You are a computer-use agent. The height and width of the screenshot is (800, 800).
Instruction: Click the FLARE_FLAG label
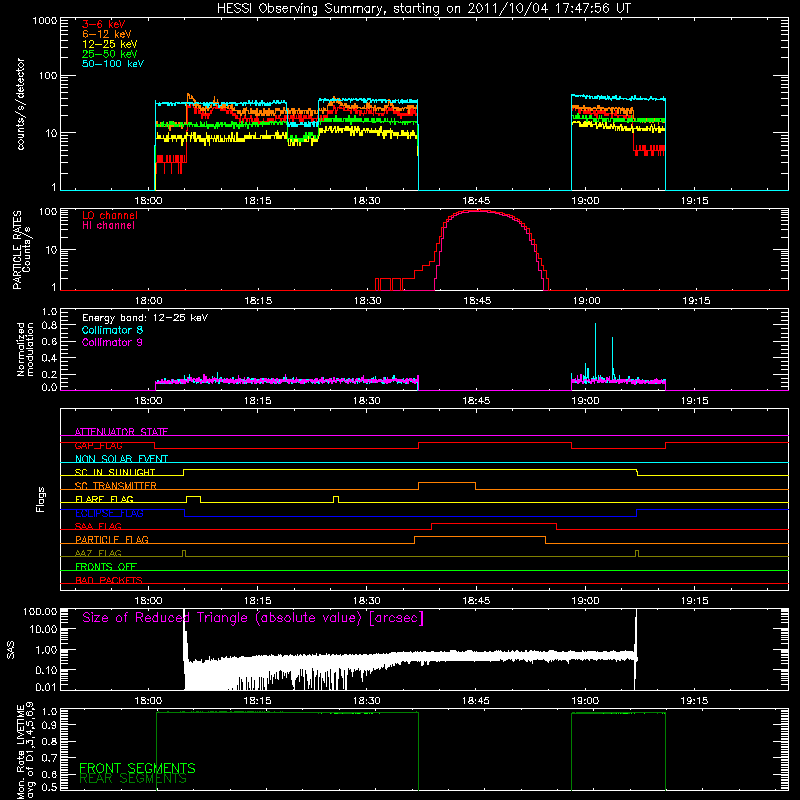(104, 499)
